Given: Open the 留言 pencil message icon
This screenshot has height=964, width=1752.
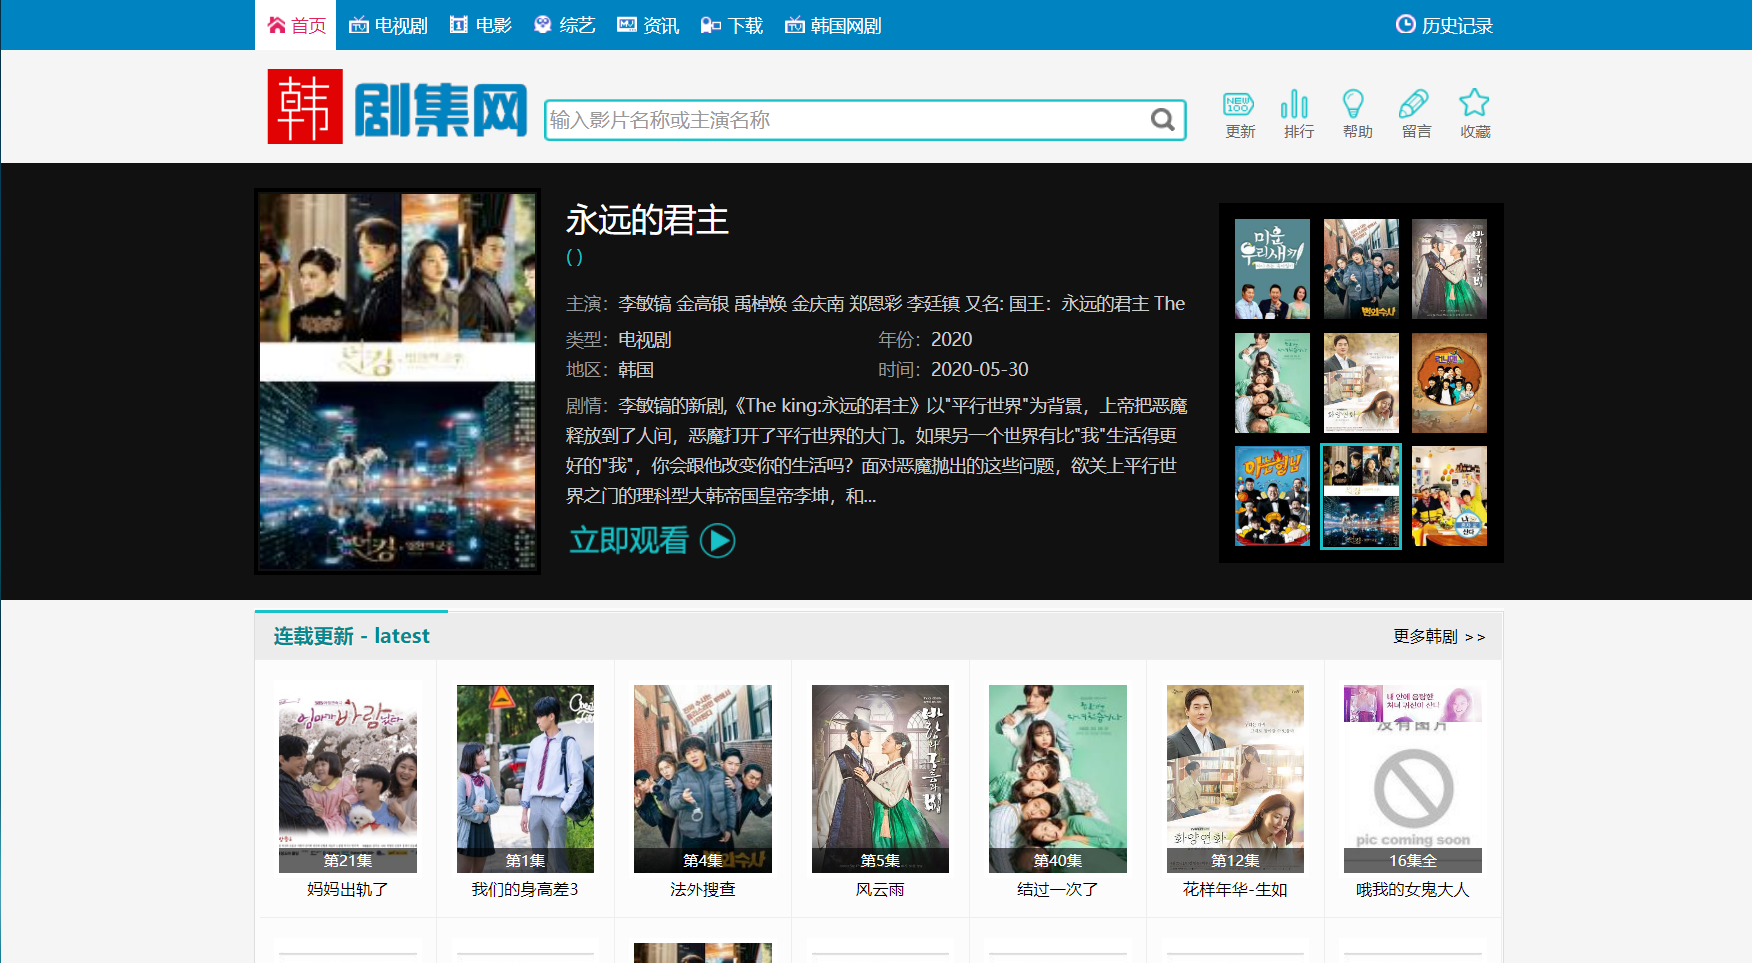Looking at the screenshot, I should click(x=1415, y=114).
